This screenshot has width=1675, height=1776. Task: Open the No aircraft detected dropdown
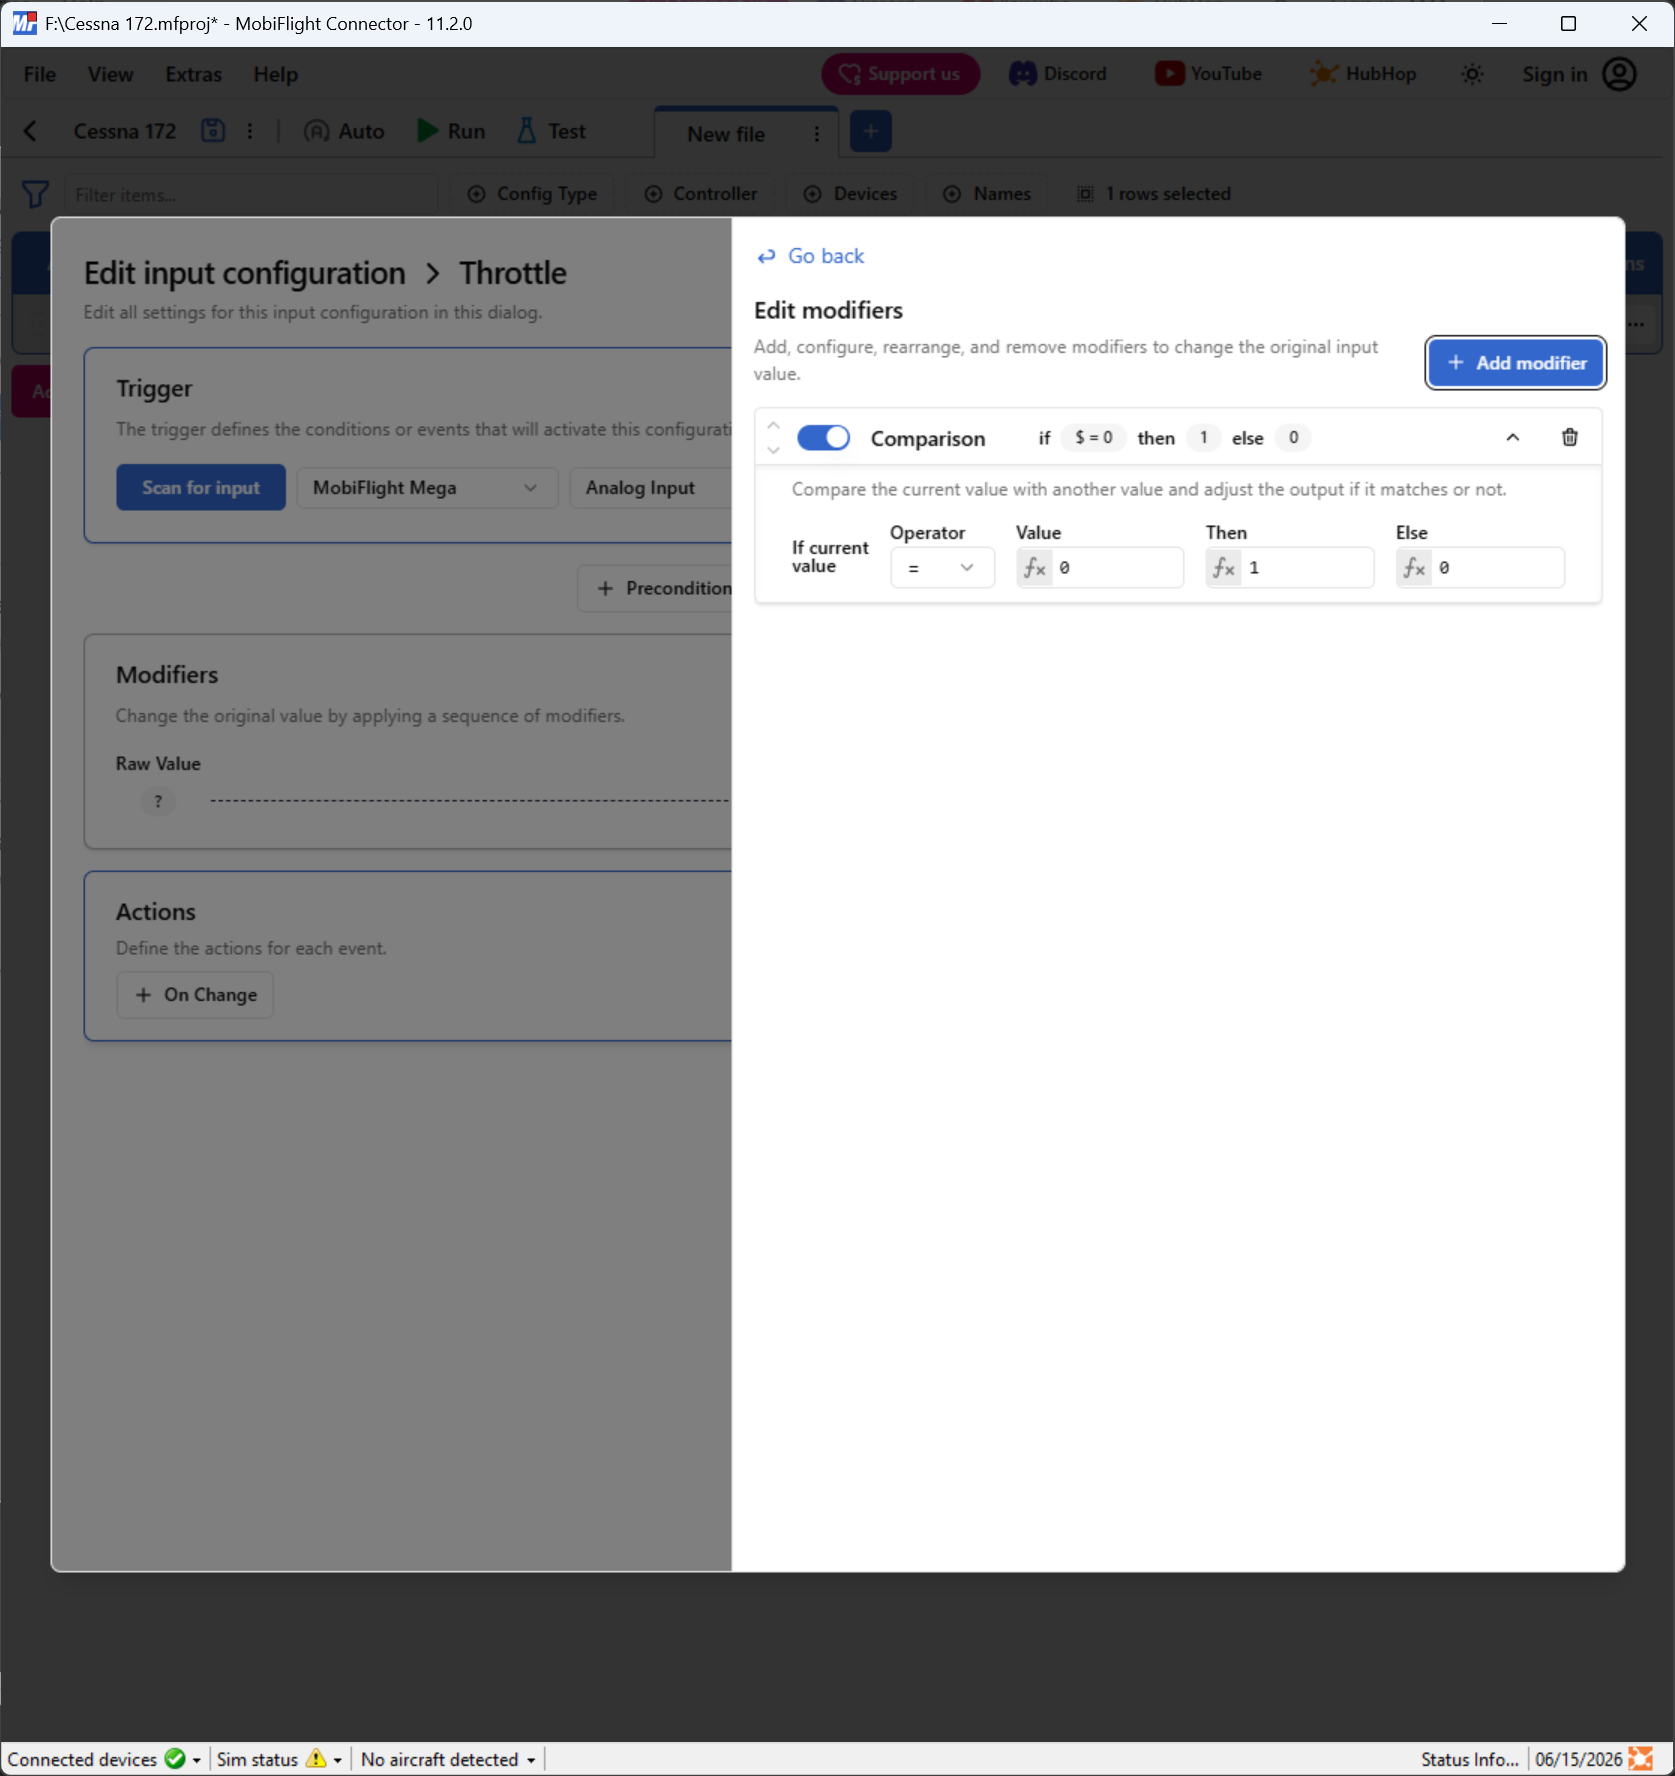[x=448, y=1759]
